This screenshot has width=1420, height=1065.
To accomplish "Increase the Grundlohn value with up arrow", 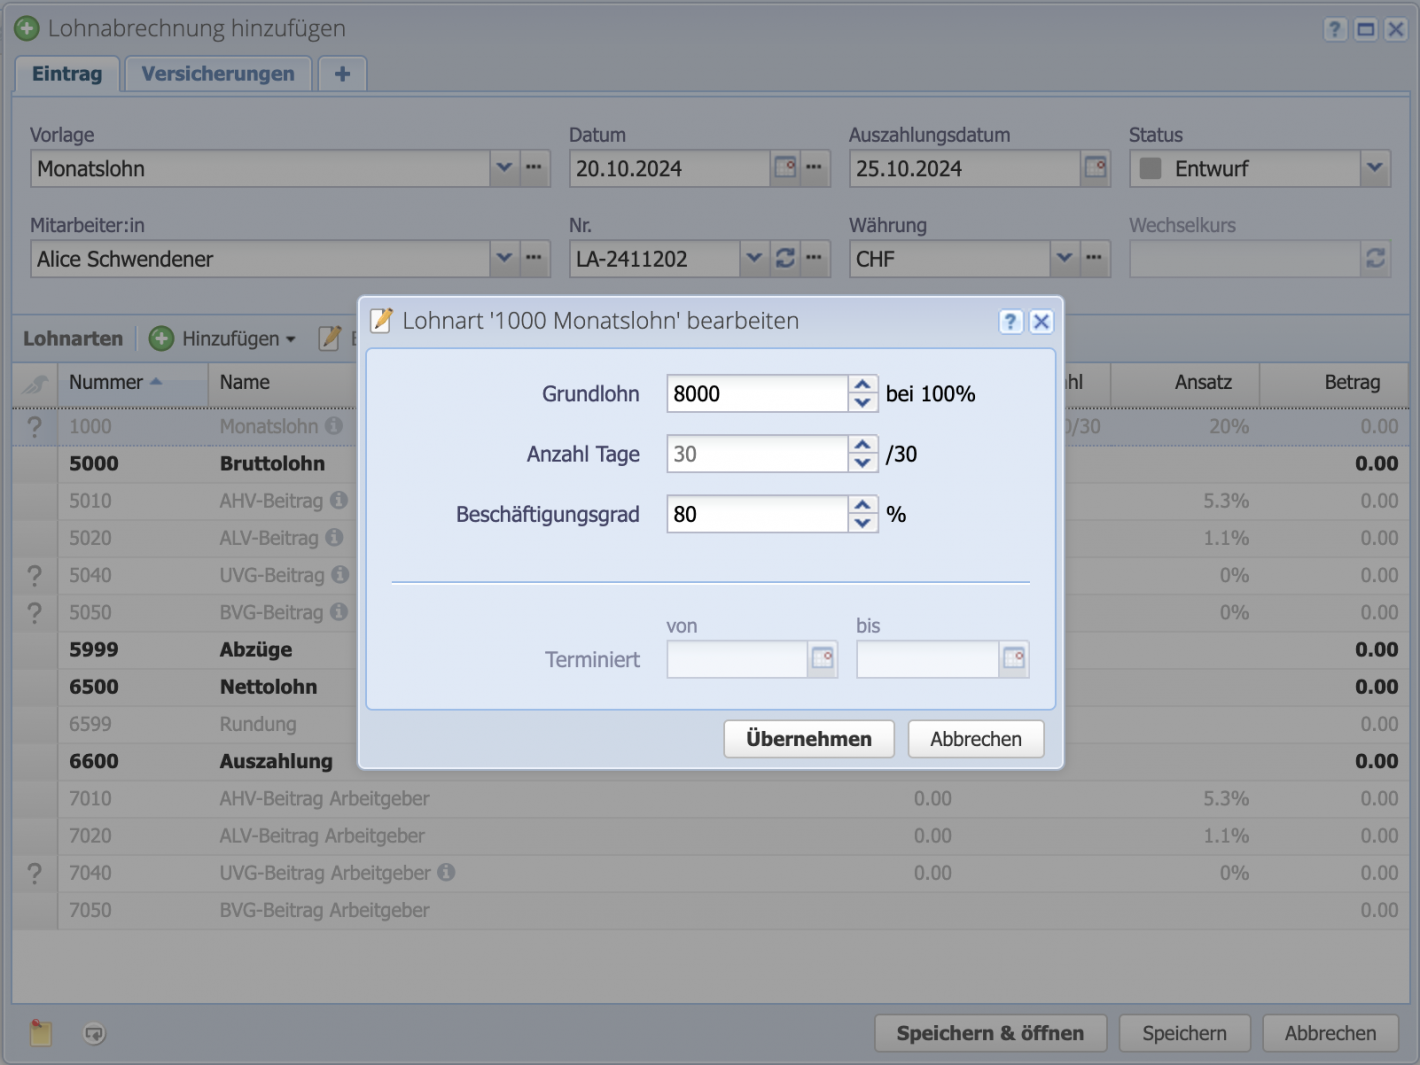I will tap(862, 385).
